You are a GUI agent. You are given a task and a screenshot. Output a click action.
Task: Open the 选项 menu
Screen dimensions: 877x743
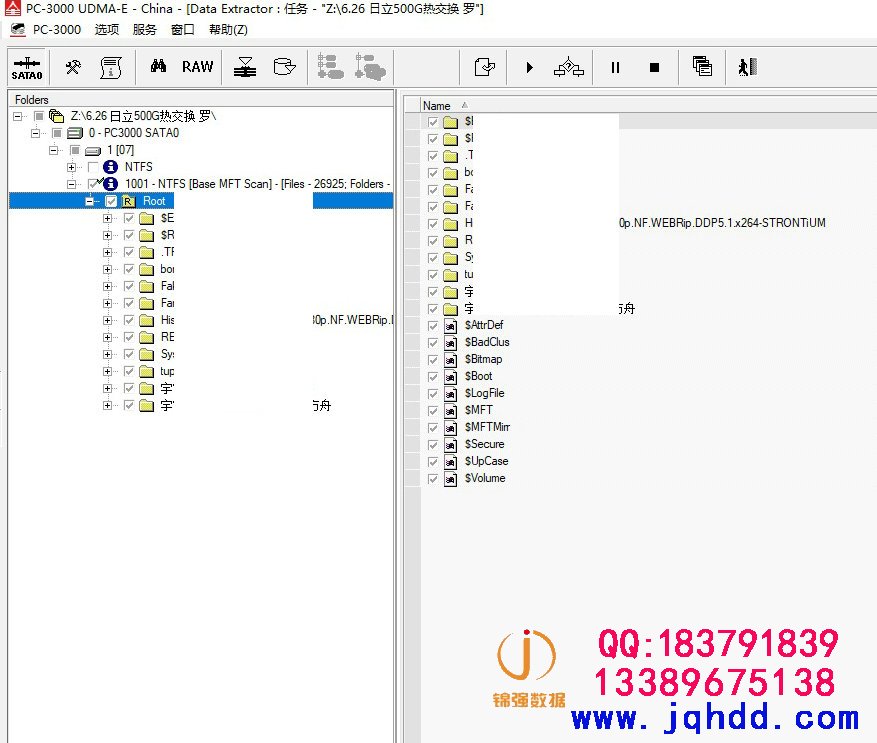[x=106, y=30]
